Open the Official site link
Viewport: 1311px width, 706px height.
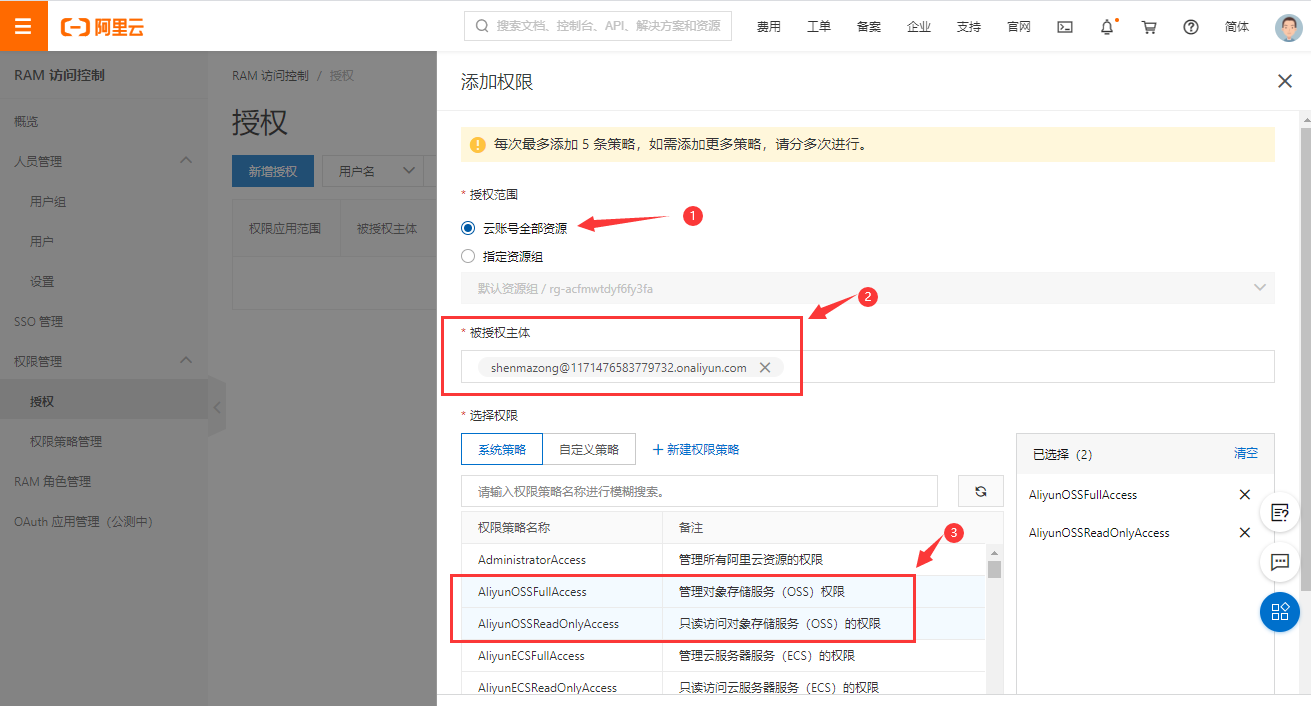click(x=1019, y=27)
